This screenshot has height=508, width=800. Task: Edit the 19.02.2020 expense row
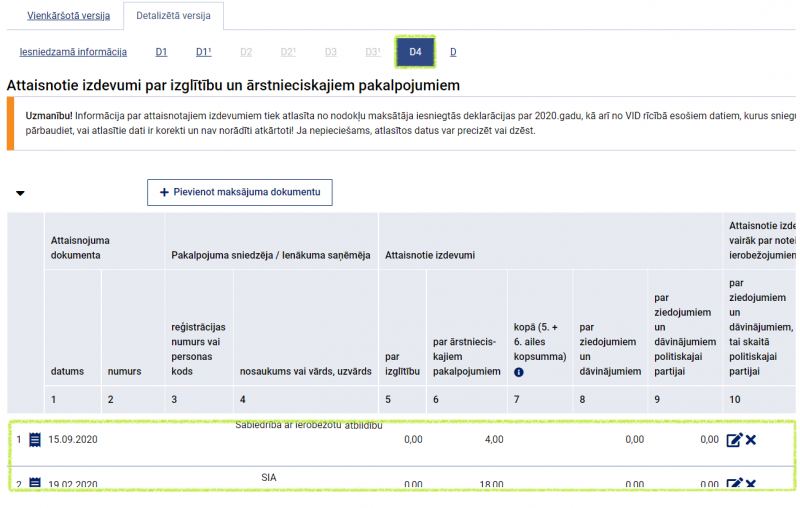coord(734,484)
